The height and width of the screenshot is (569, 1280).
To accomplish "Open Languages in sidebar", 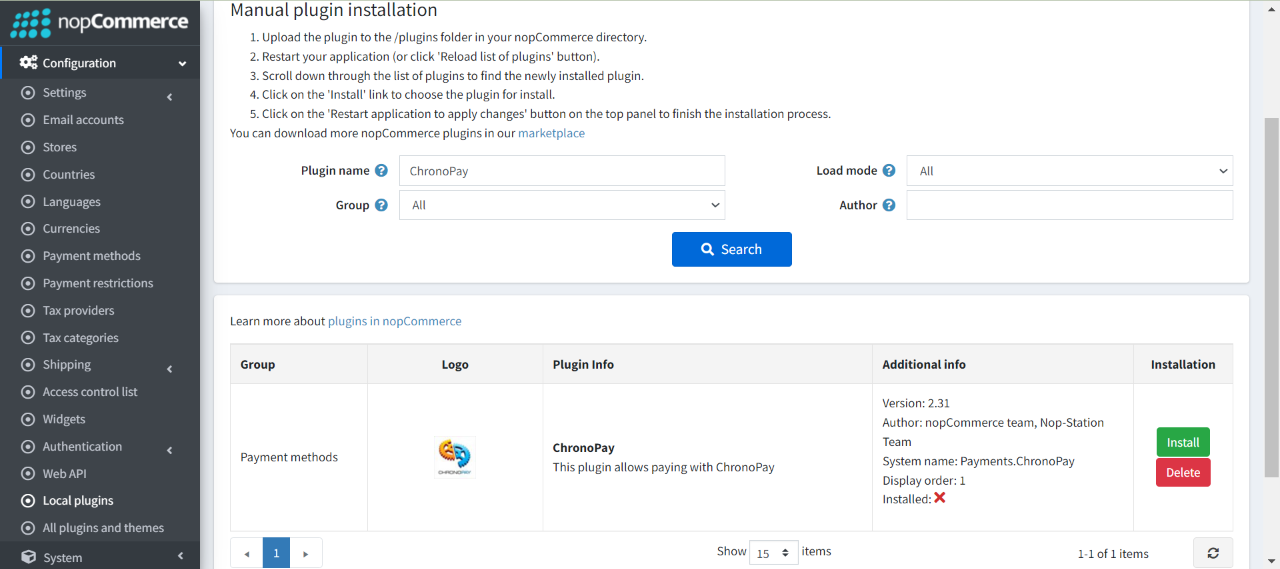I will 72,202.
